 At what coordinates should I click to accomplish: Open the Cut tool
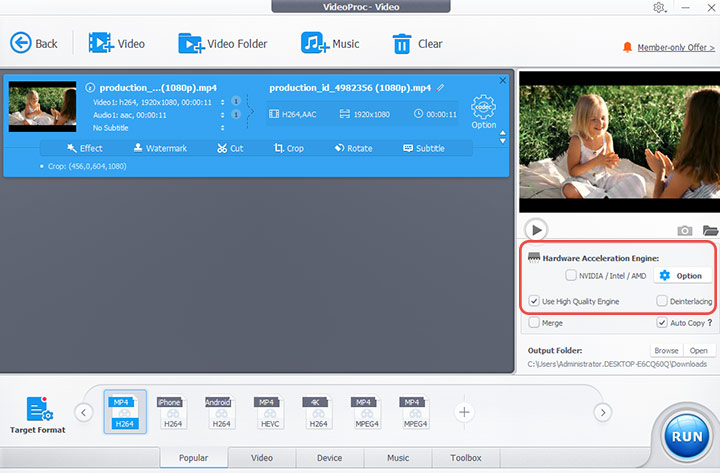[230, 148]
